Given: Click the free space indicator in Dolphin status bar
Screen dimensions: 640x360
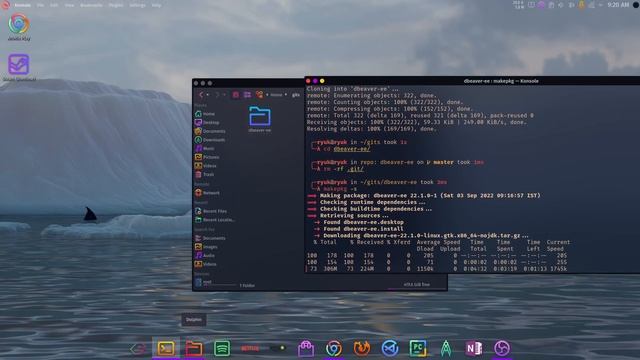Looking at the screenshot, I should point(416,284).
